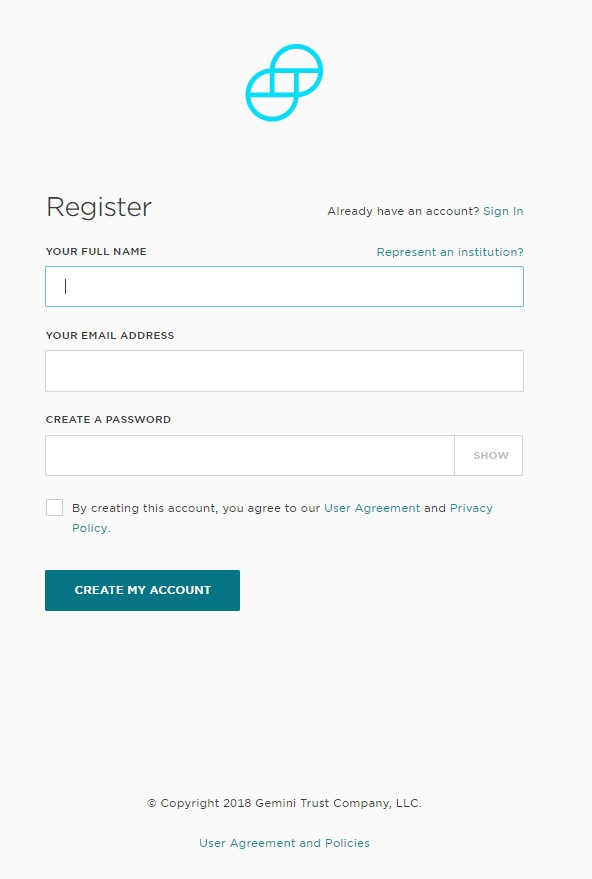Image resolution: width=592 pixels, height=879 pixels.
Task: Open the Sign In link
Action: (x=503, y=211)
